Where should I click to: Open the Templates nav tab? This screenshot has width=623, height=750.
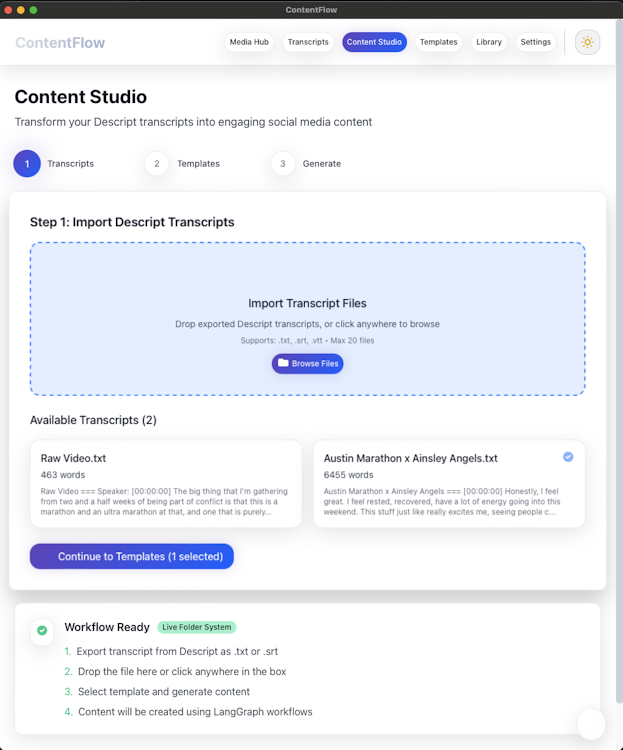pyautogui.click(x=438, y=42)
